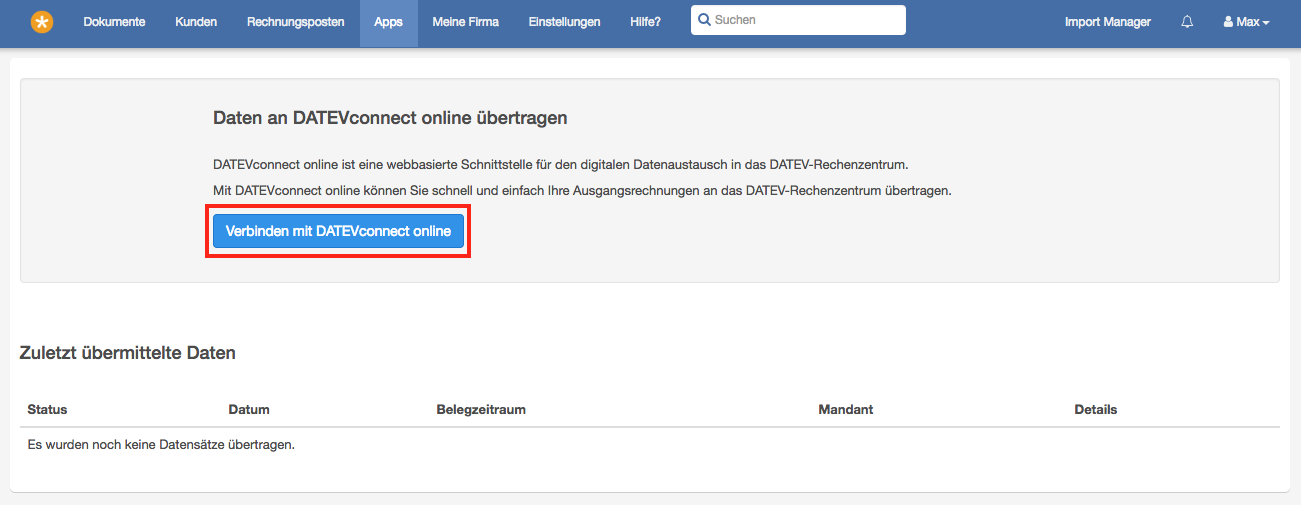Click the Datum column header
This screenshot has width=1301, height=505.
pos(249,410)
